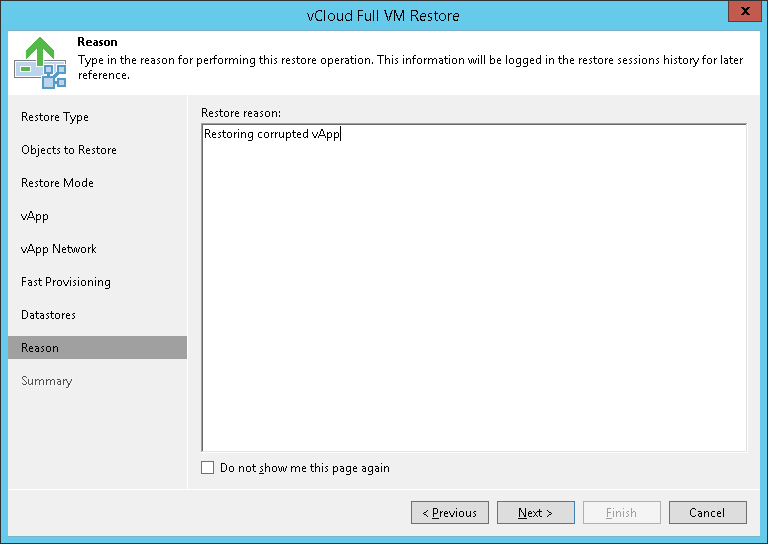
Task: Jump to the Fast Provisioning step
Action: click(x=66, y=282)
